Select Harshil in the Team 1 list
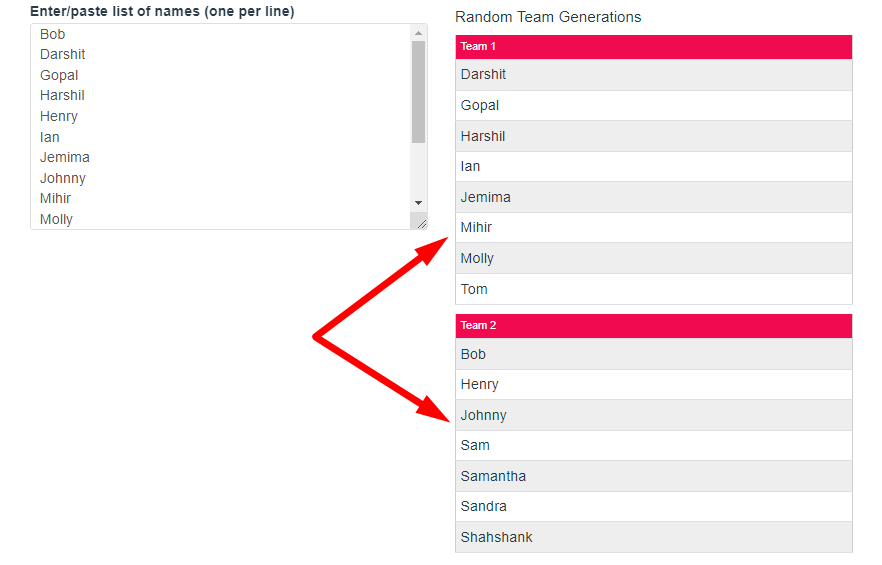Viewport: 882px width, 565px height. coord(654,136)
